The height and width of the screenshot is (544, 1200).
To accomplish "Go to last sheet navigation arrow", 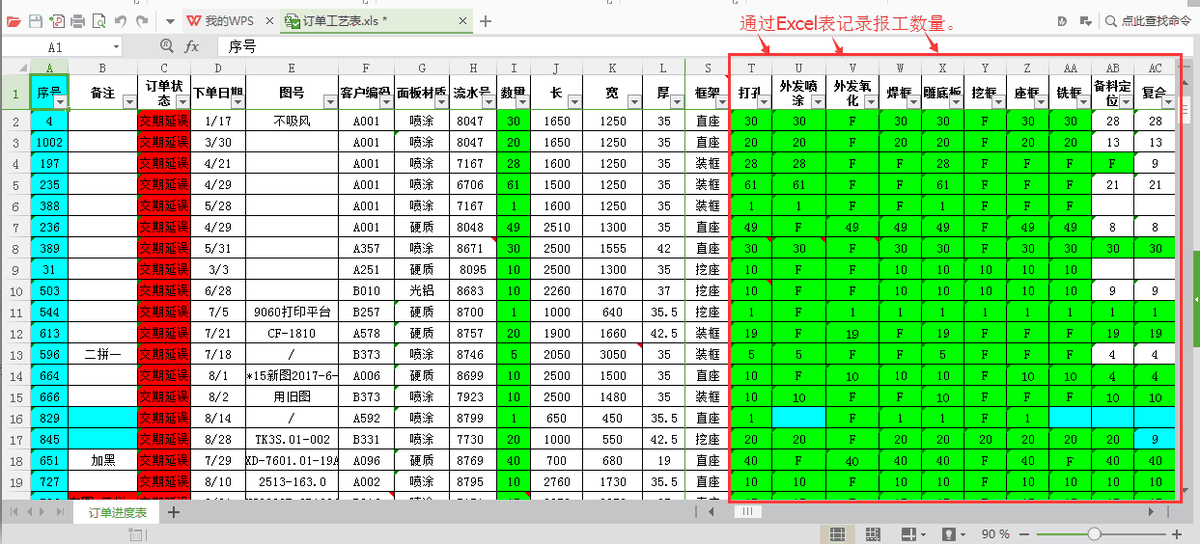I will 58,512.
